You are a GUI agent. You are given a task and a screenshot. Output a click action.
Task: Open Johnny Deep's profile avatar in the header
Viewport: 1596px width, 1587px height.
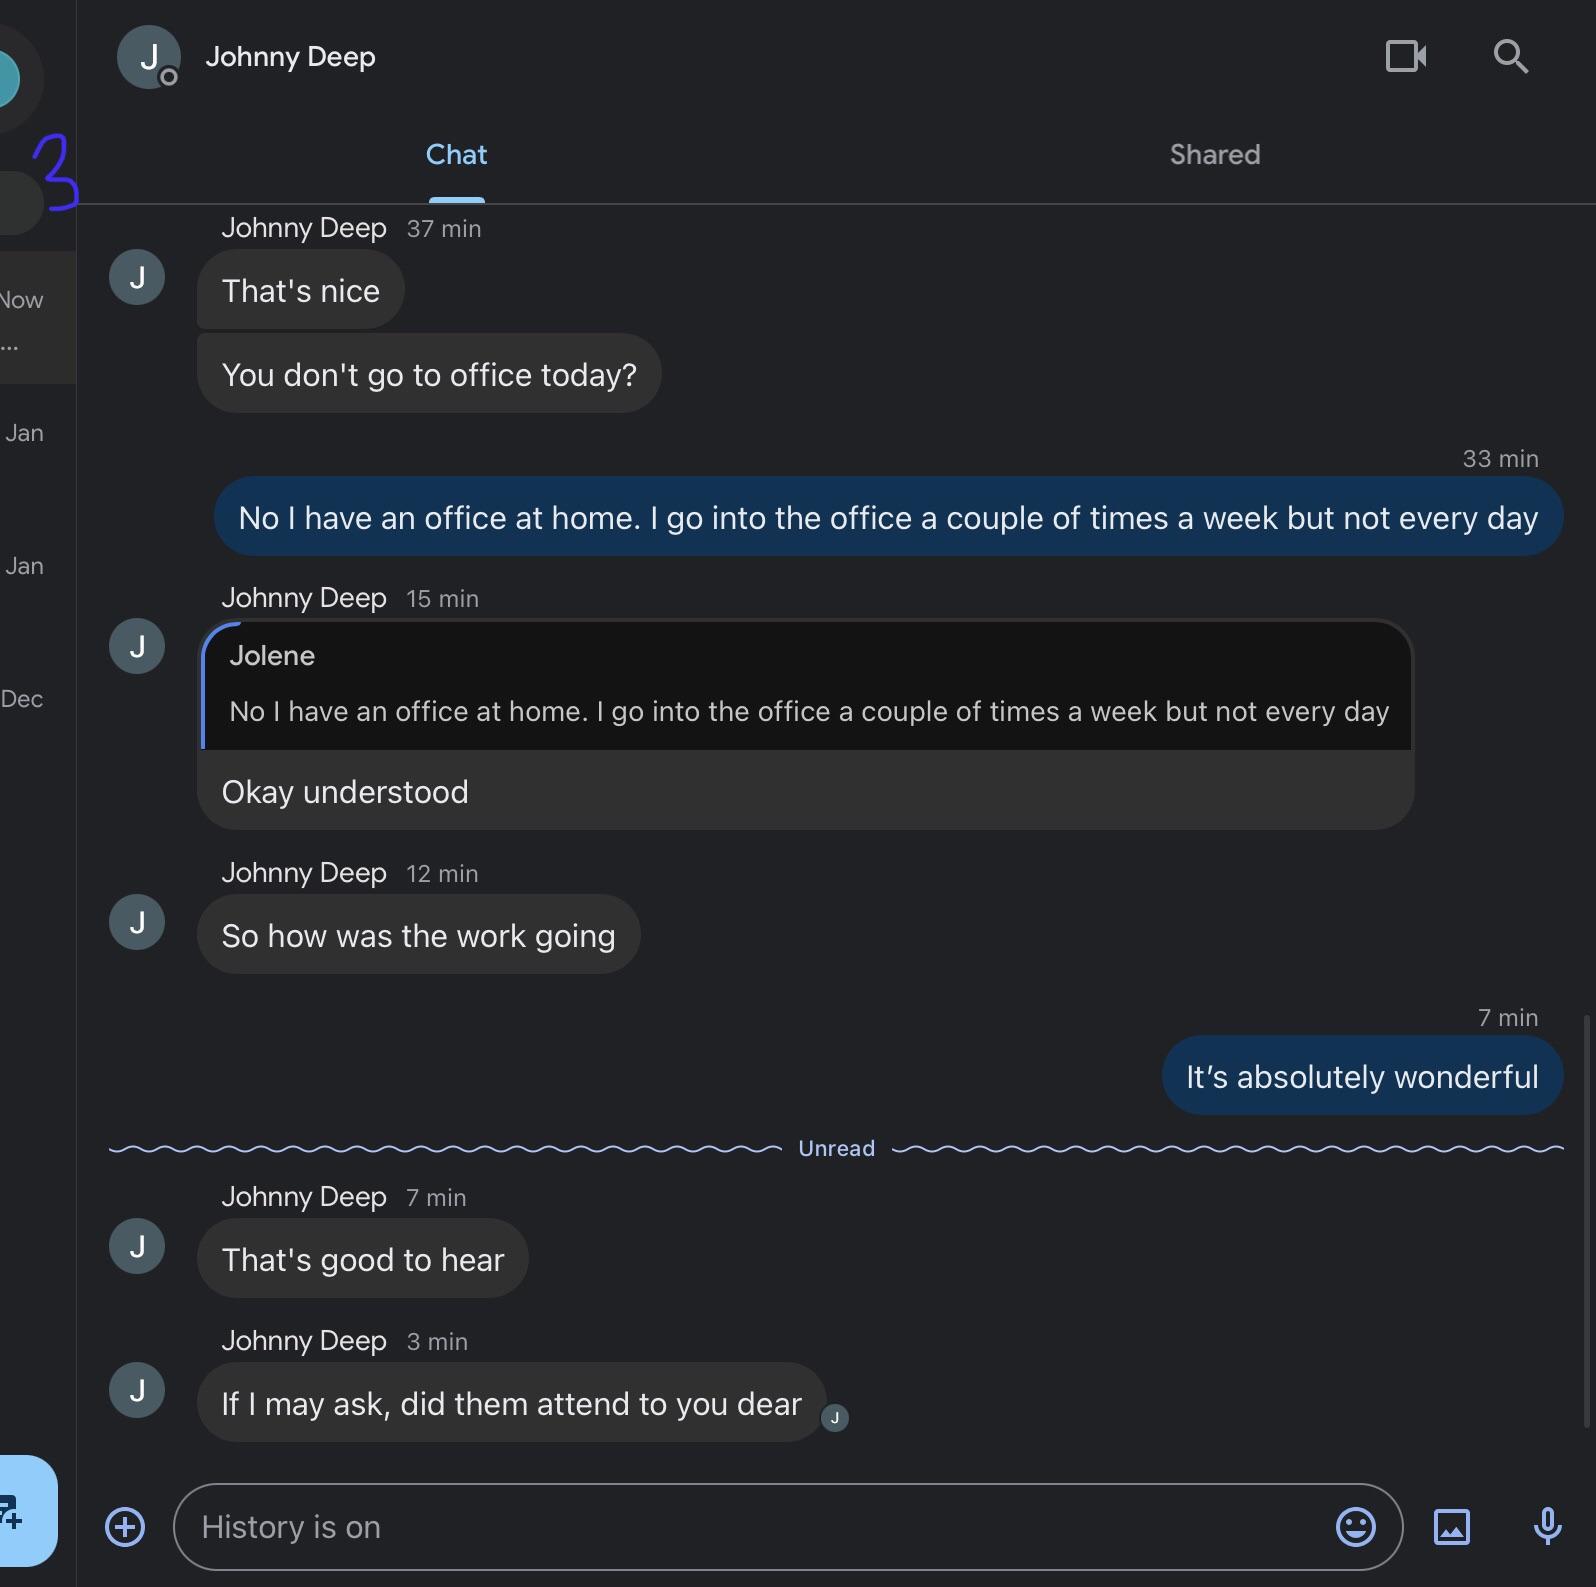pos(148,57)
